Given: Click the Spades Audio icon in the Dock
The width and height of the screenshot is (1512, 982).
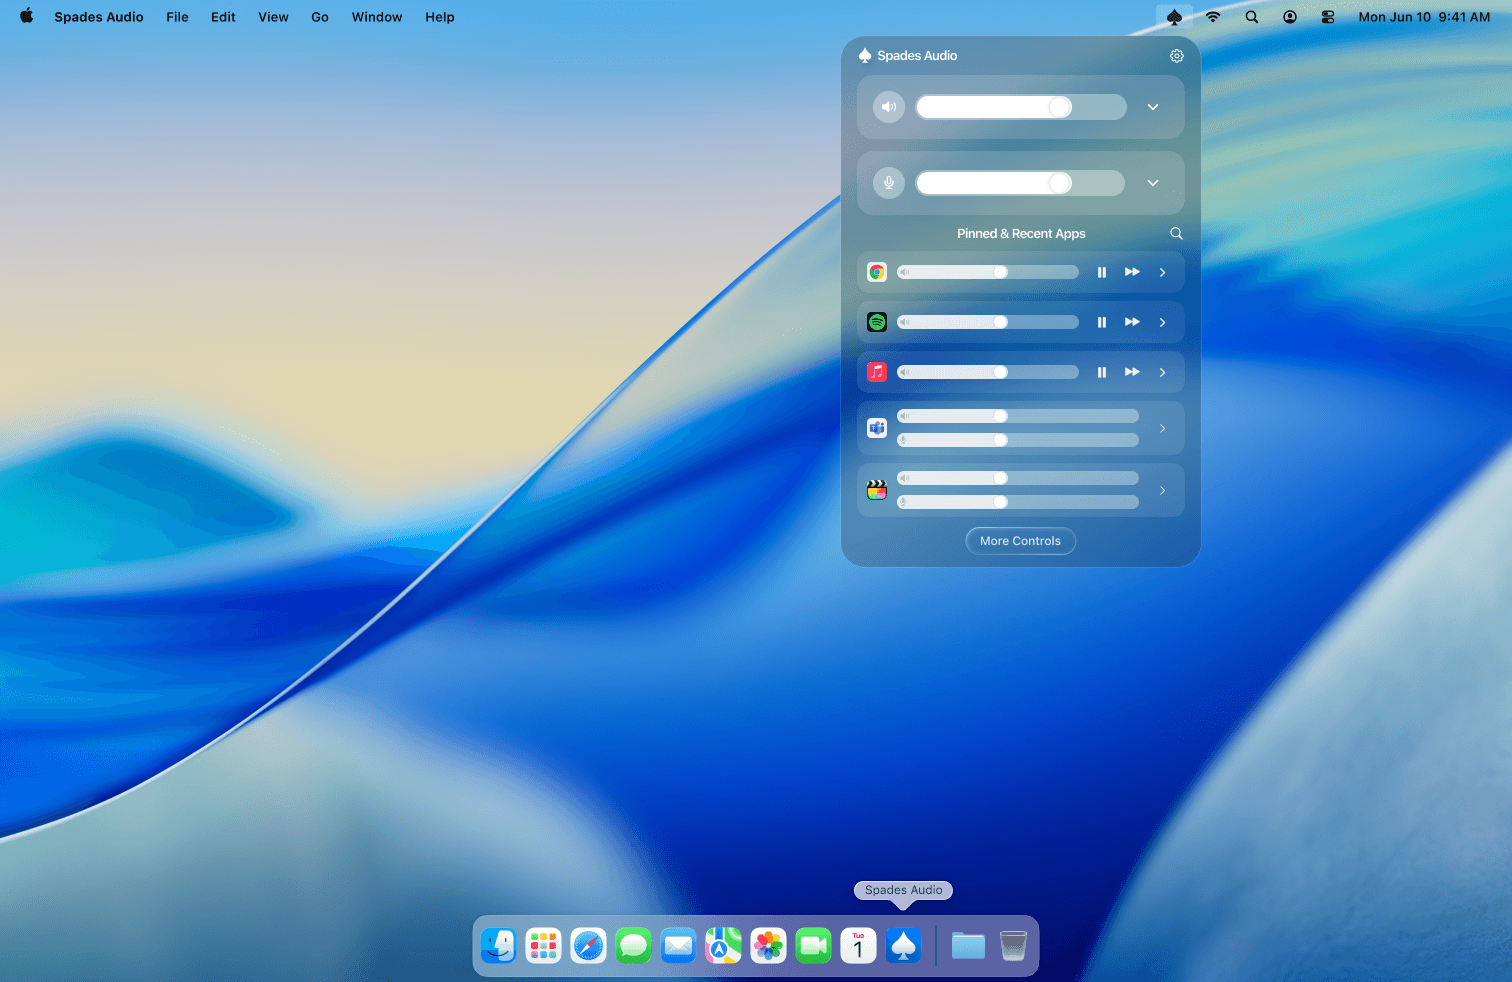Looking at the screenshot, I should (903, 945).
